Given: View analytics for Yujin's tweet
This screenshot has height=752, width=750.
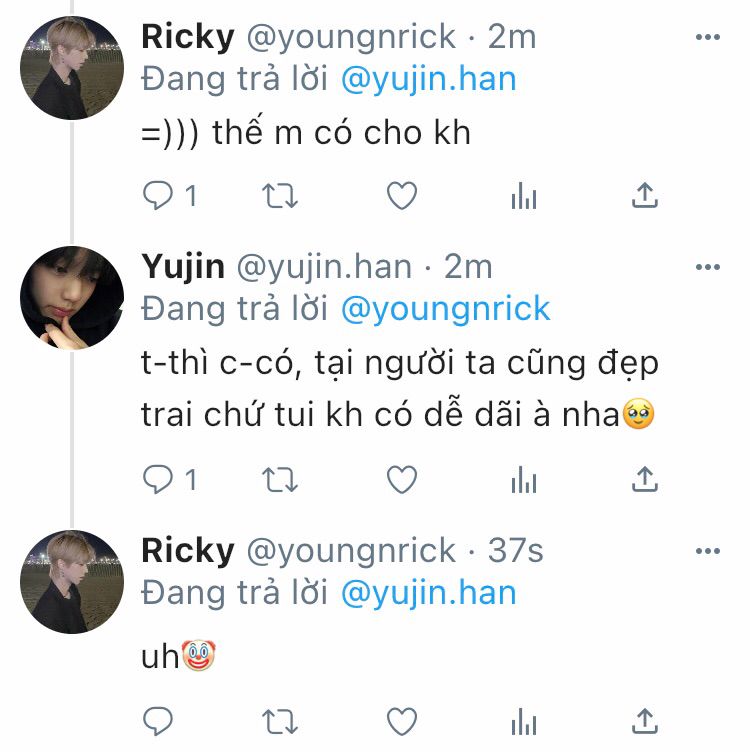Looking at the screenshot, I should (x=524, y=479).
